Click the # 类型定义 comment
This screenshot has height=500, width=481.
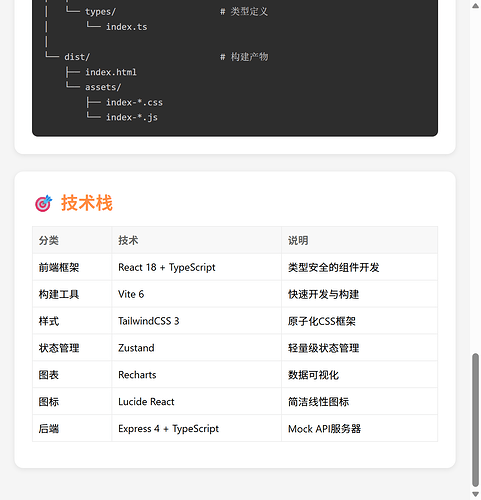pos(244,12)
